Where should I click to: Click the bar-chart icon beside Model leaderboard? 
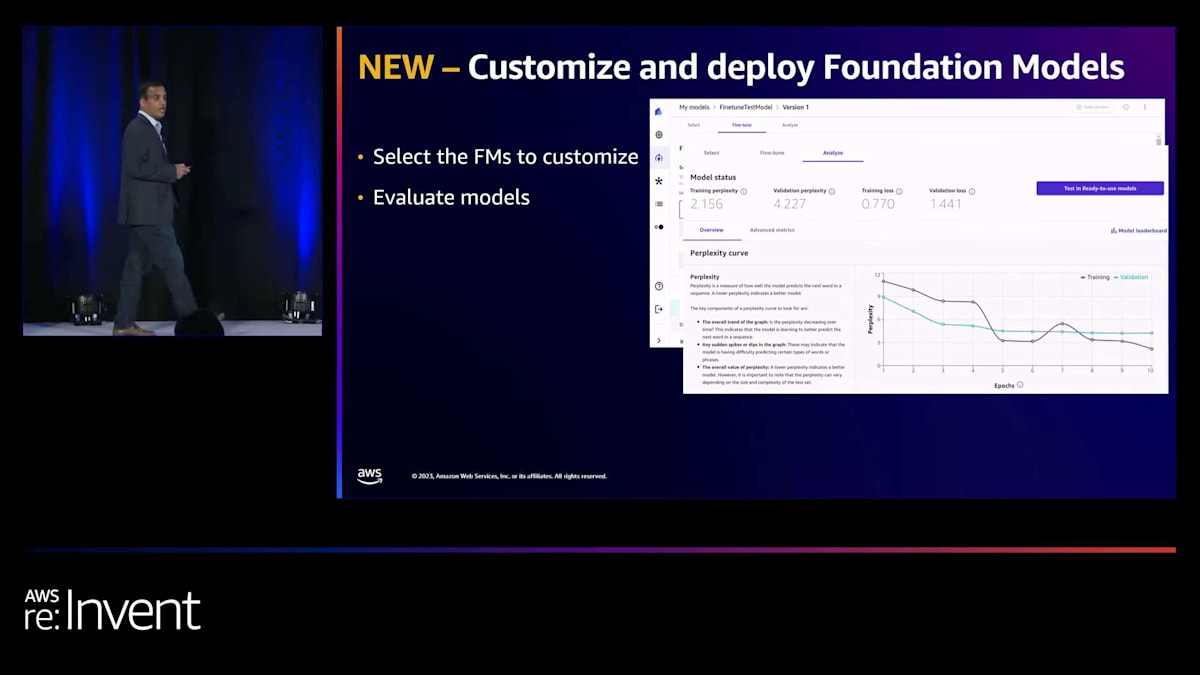pyautogui.click(x=1113, y=230)
